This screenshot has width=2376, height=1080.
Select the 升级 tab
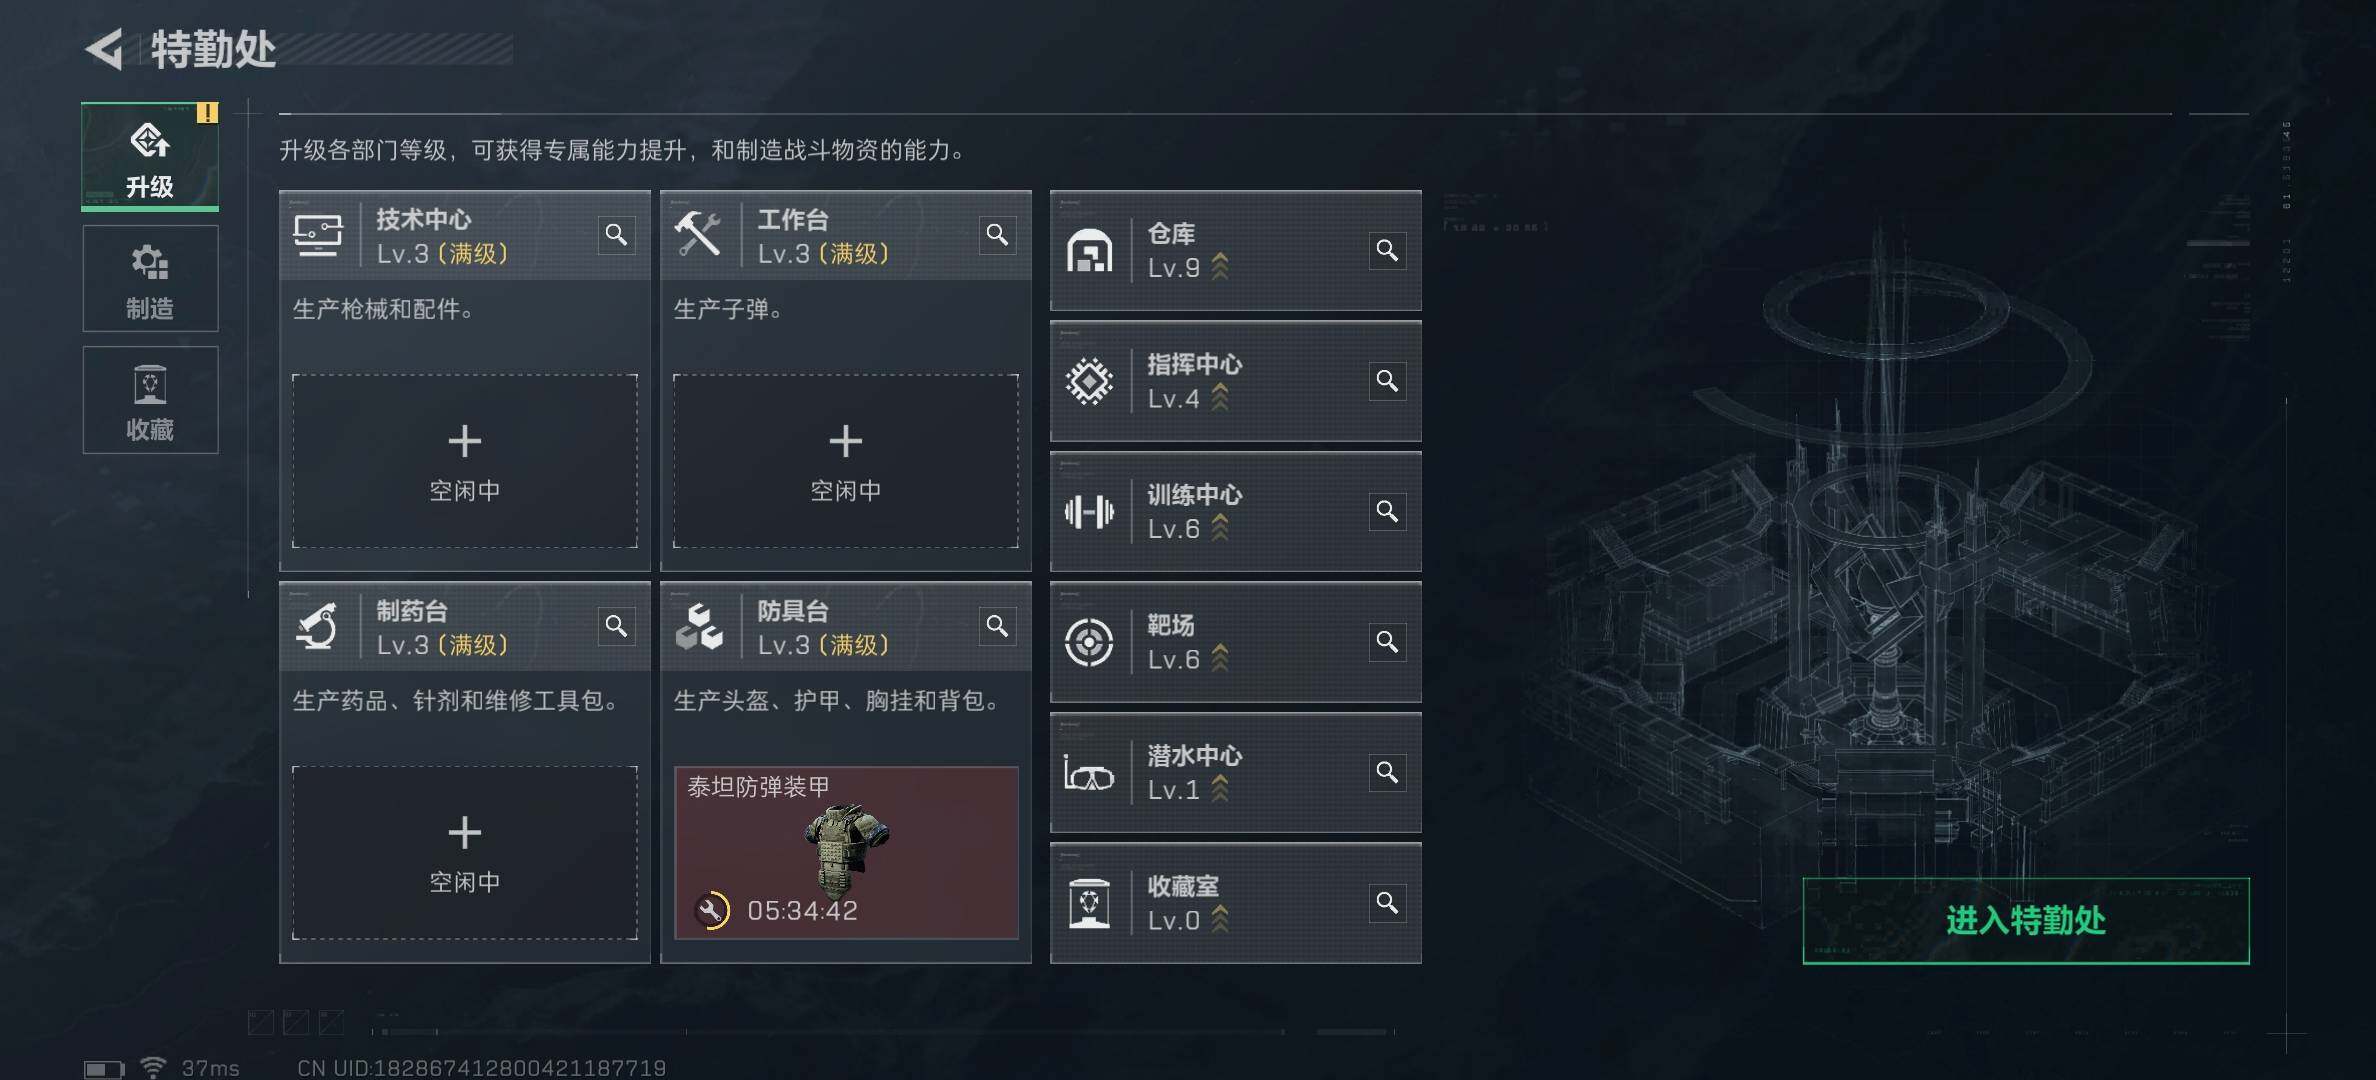pos(150,157)
